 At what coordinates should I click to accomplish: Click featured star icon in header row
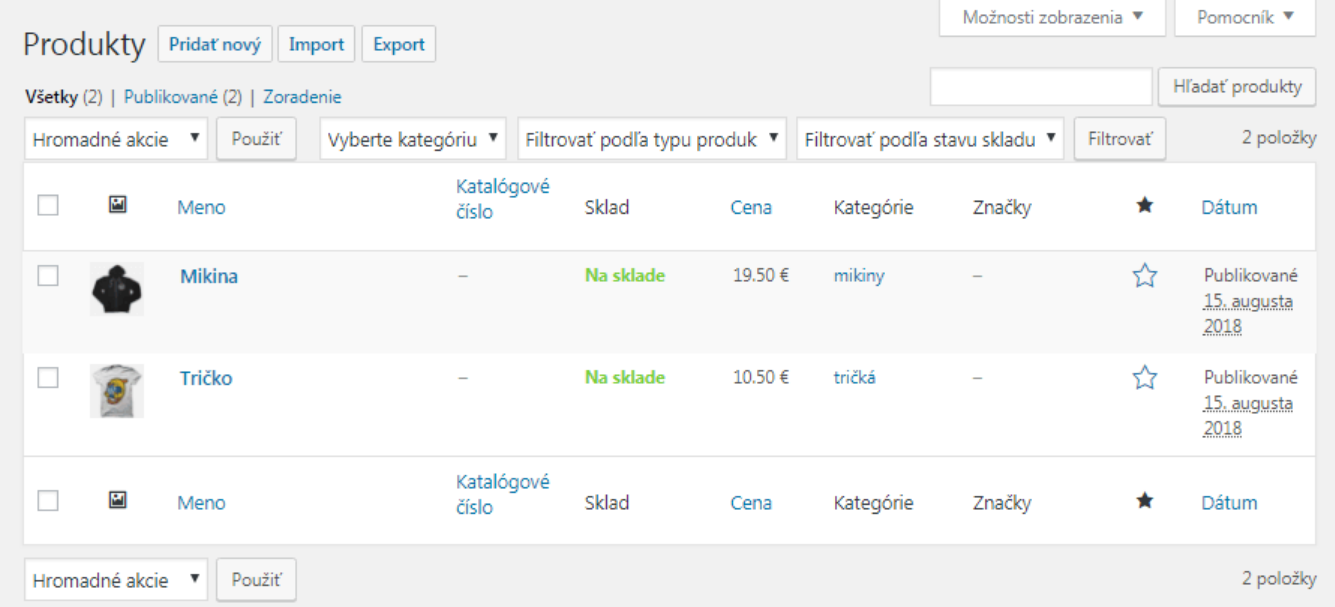(x=1145, y=206)
